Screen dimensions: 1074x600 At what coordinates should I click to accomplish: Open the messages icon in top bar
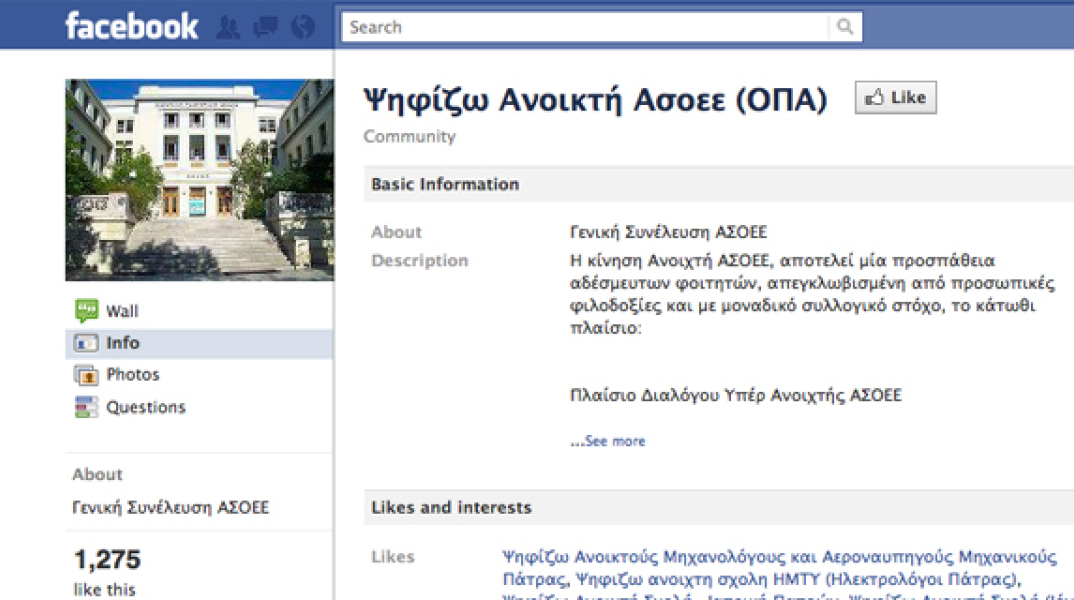[265, 28]
